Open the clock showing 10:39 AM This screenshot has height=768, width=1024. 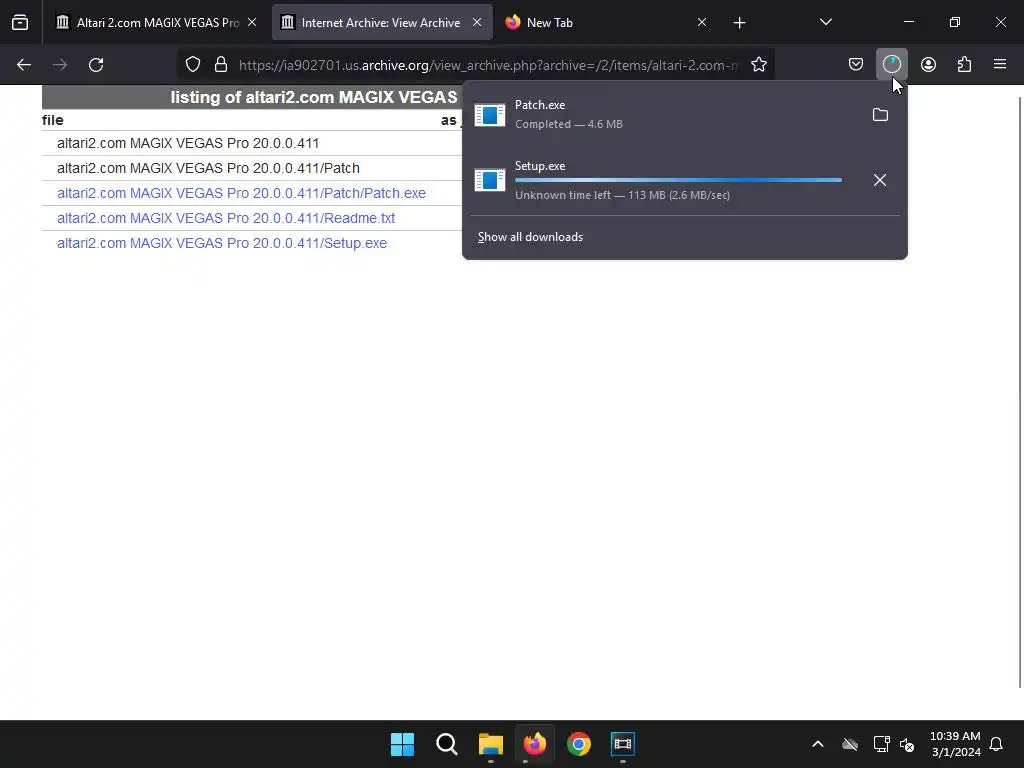click(x=955, y=744)
